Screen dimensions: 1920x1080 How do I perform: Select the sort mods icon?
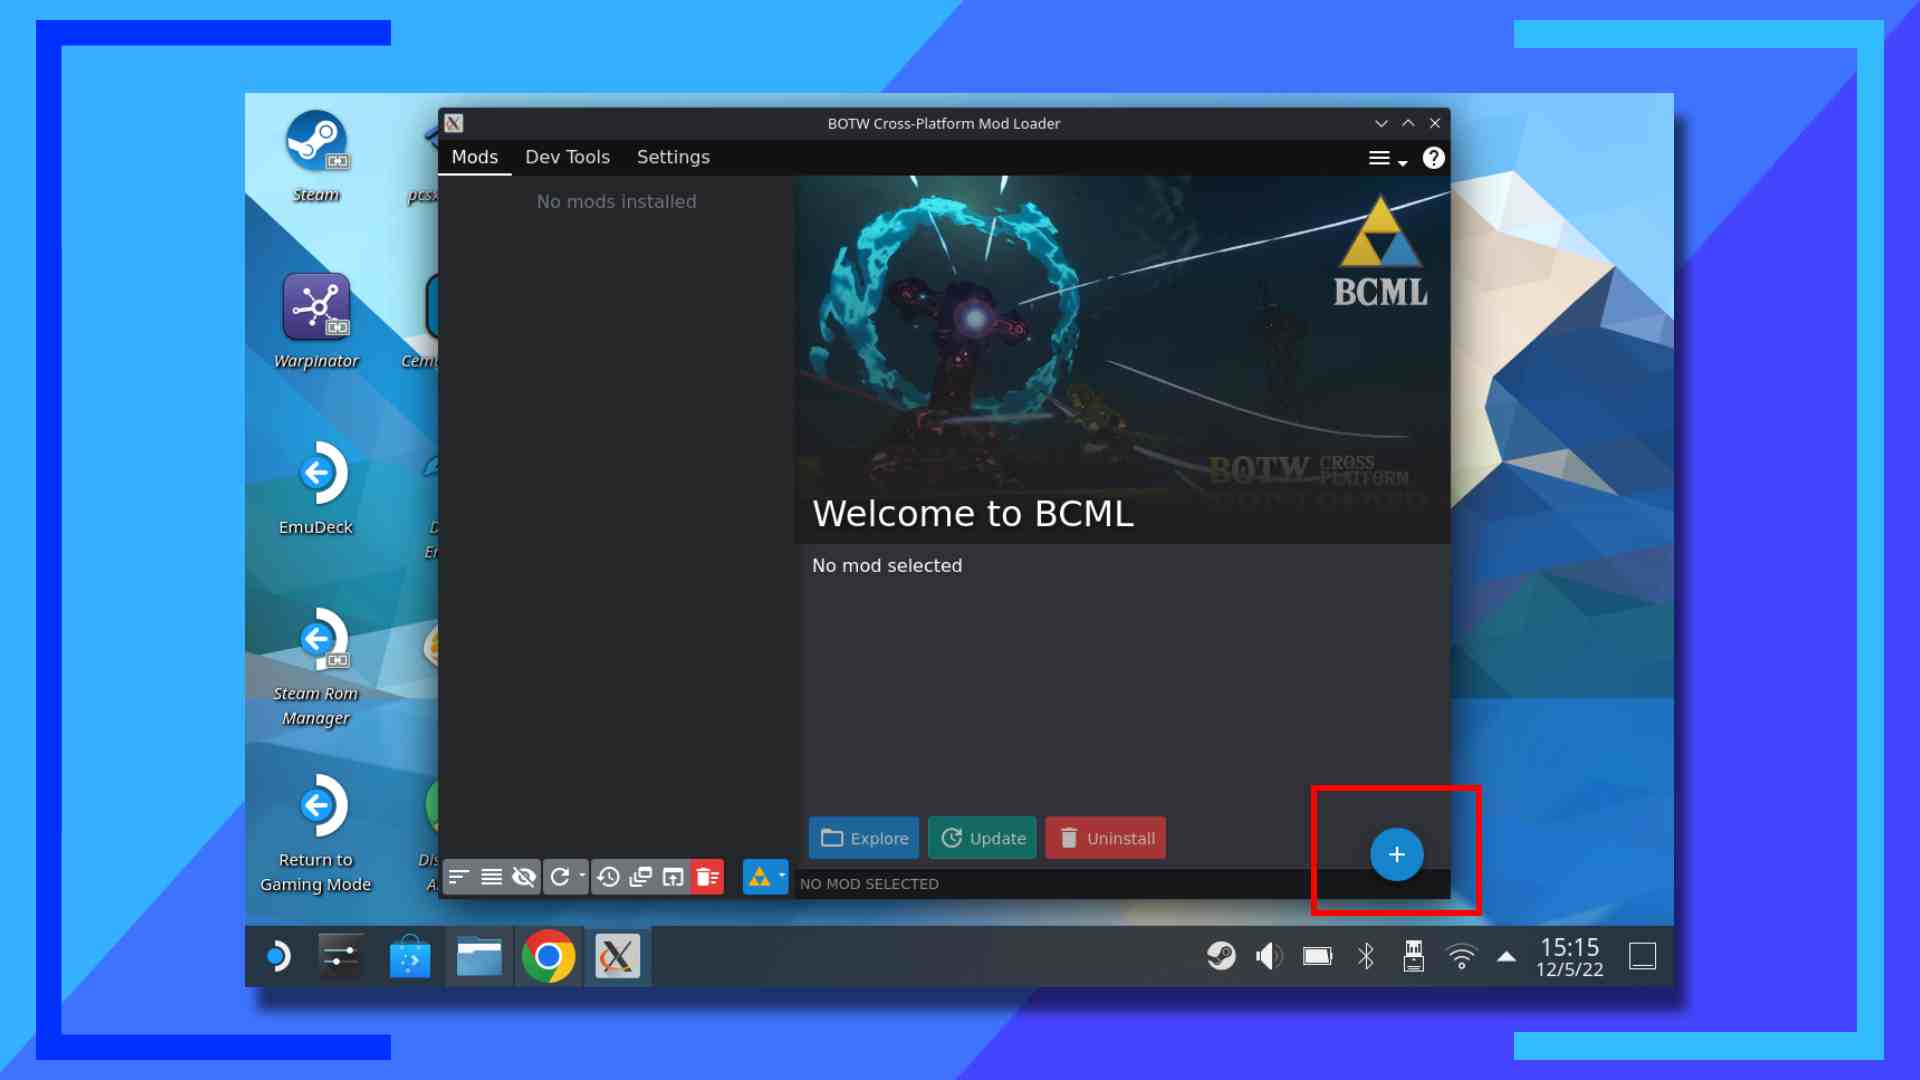point(459,877)
